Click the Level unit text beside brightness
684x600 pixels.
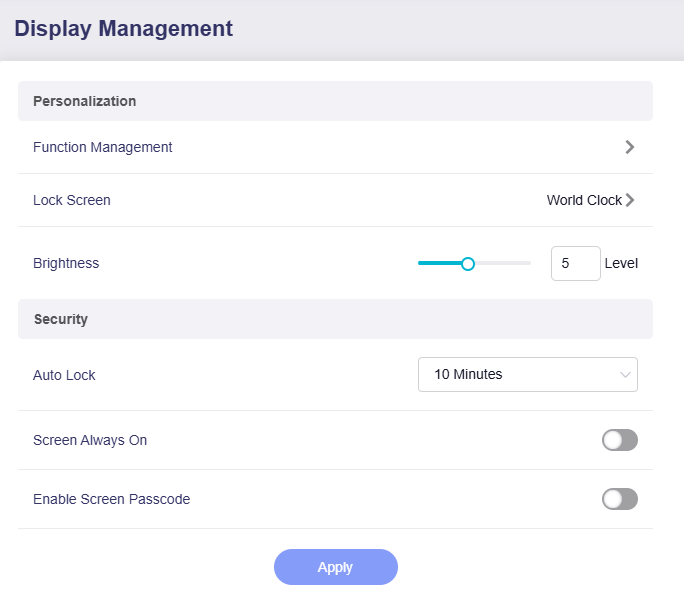621,263
